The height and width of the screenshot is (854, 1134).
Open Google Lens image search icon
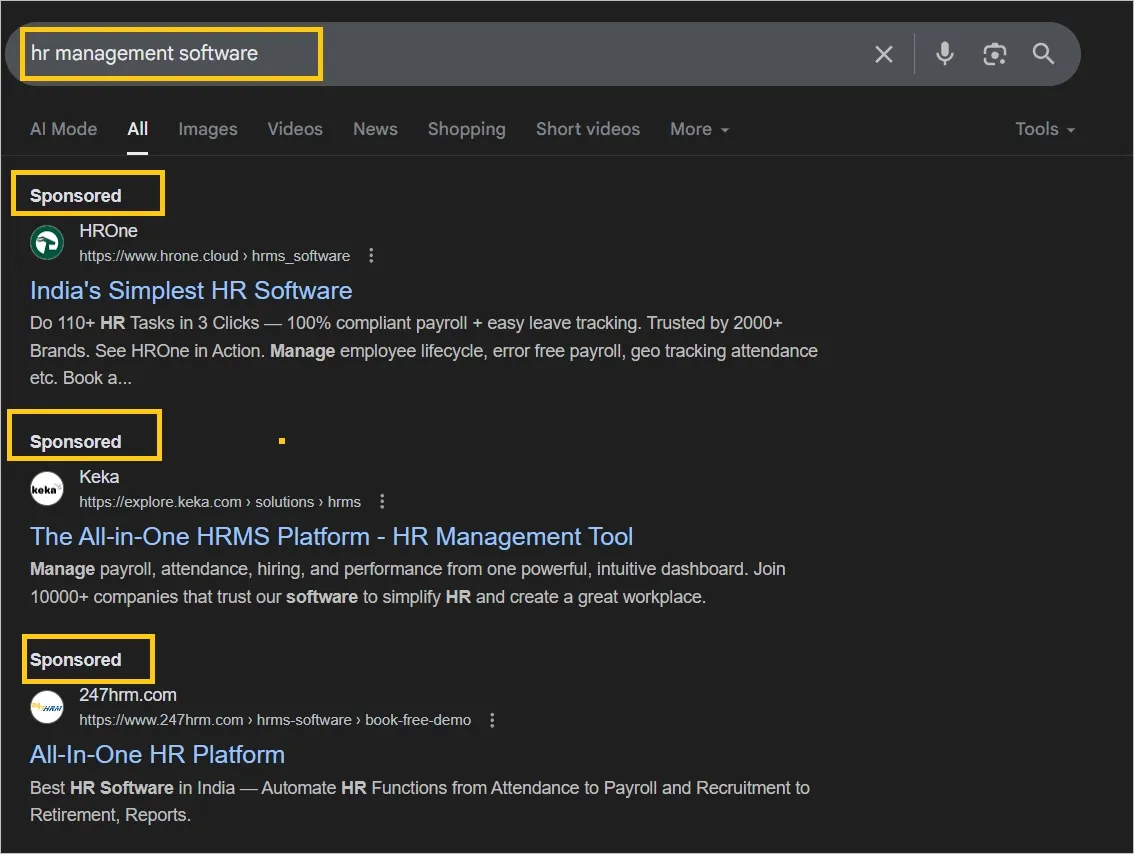[994, 54]
